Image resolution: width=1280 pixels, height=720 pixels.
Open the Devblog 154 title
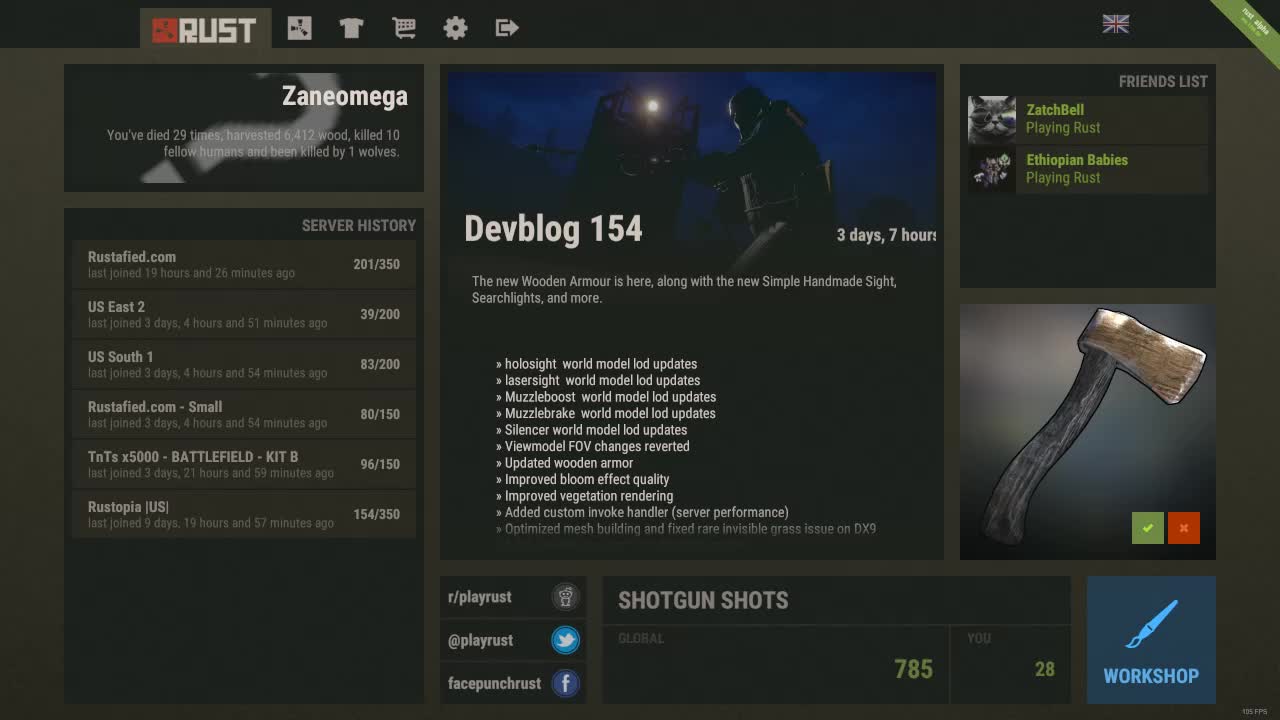(x=553, y=229)
